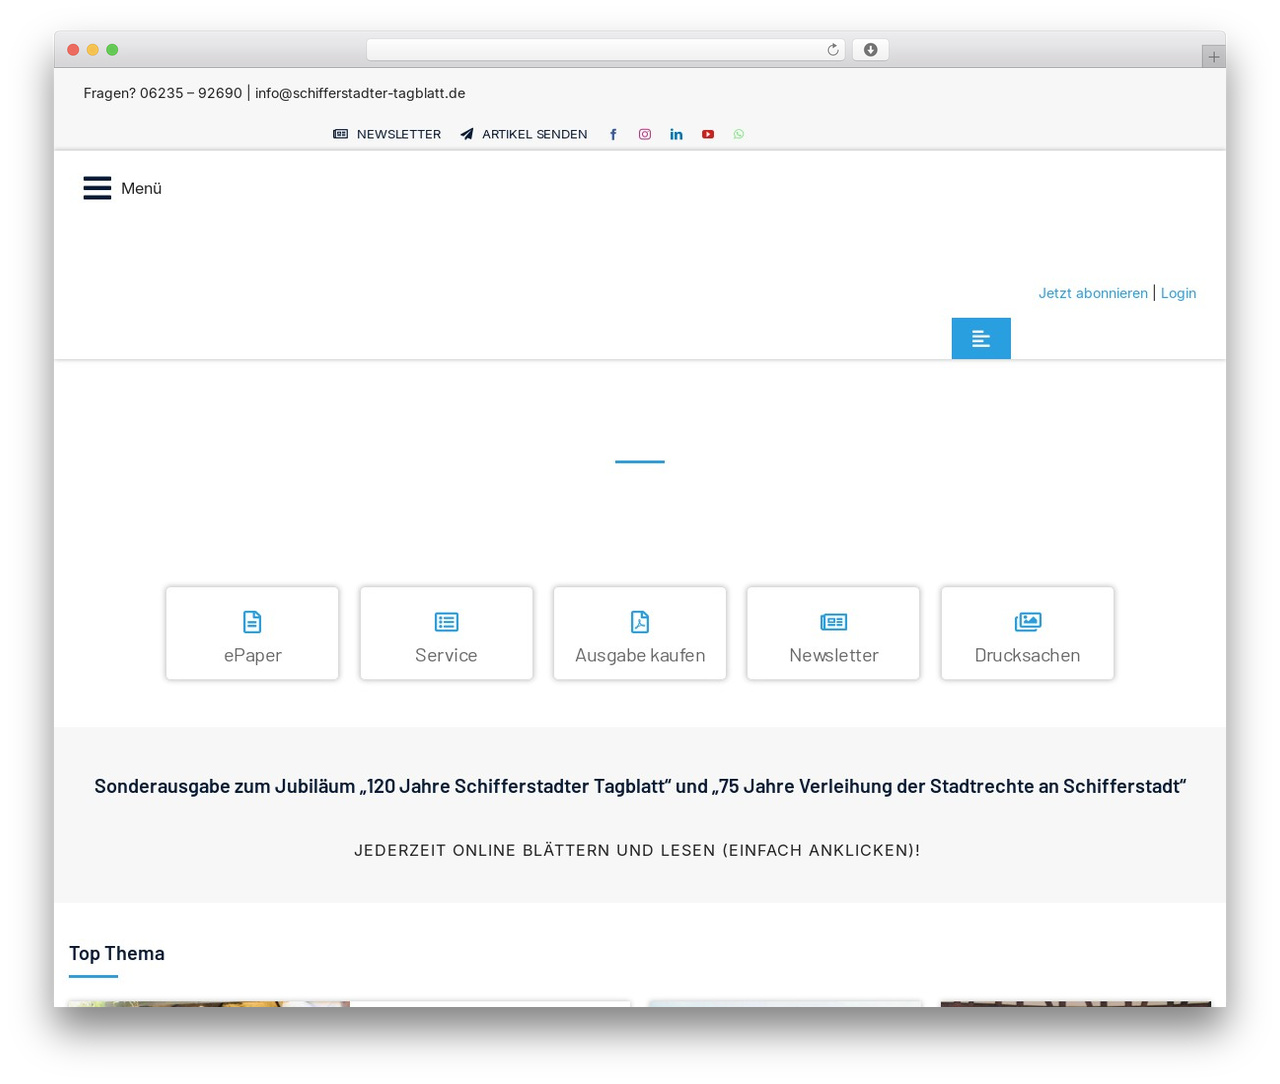Click the Facebook icon in top bar
This screenshot has height=1084, width=1280.
[613, 134]
